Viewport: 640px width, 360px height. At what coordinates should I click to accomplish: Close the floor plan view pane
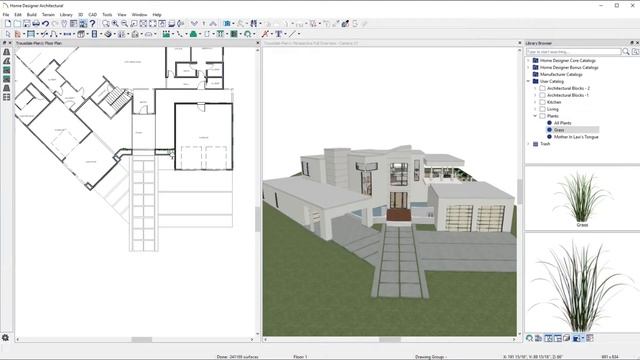(258, 43)
